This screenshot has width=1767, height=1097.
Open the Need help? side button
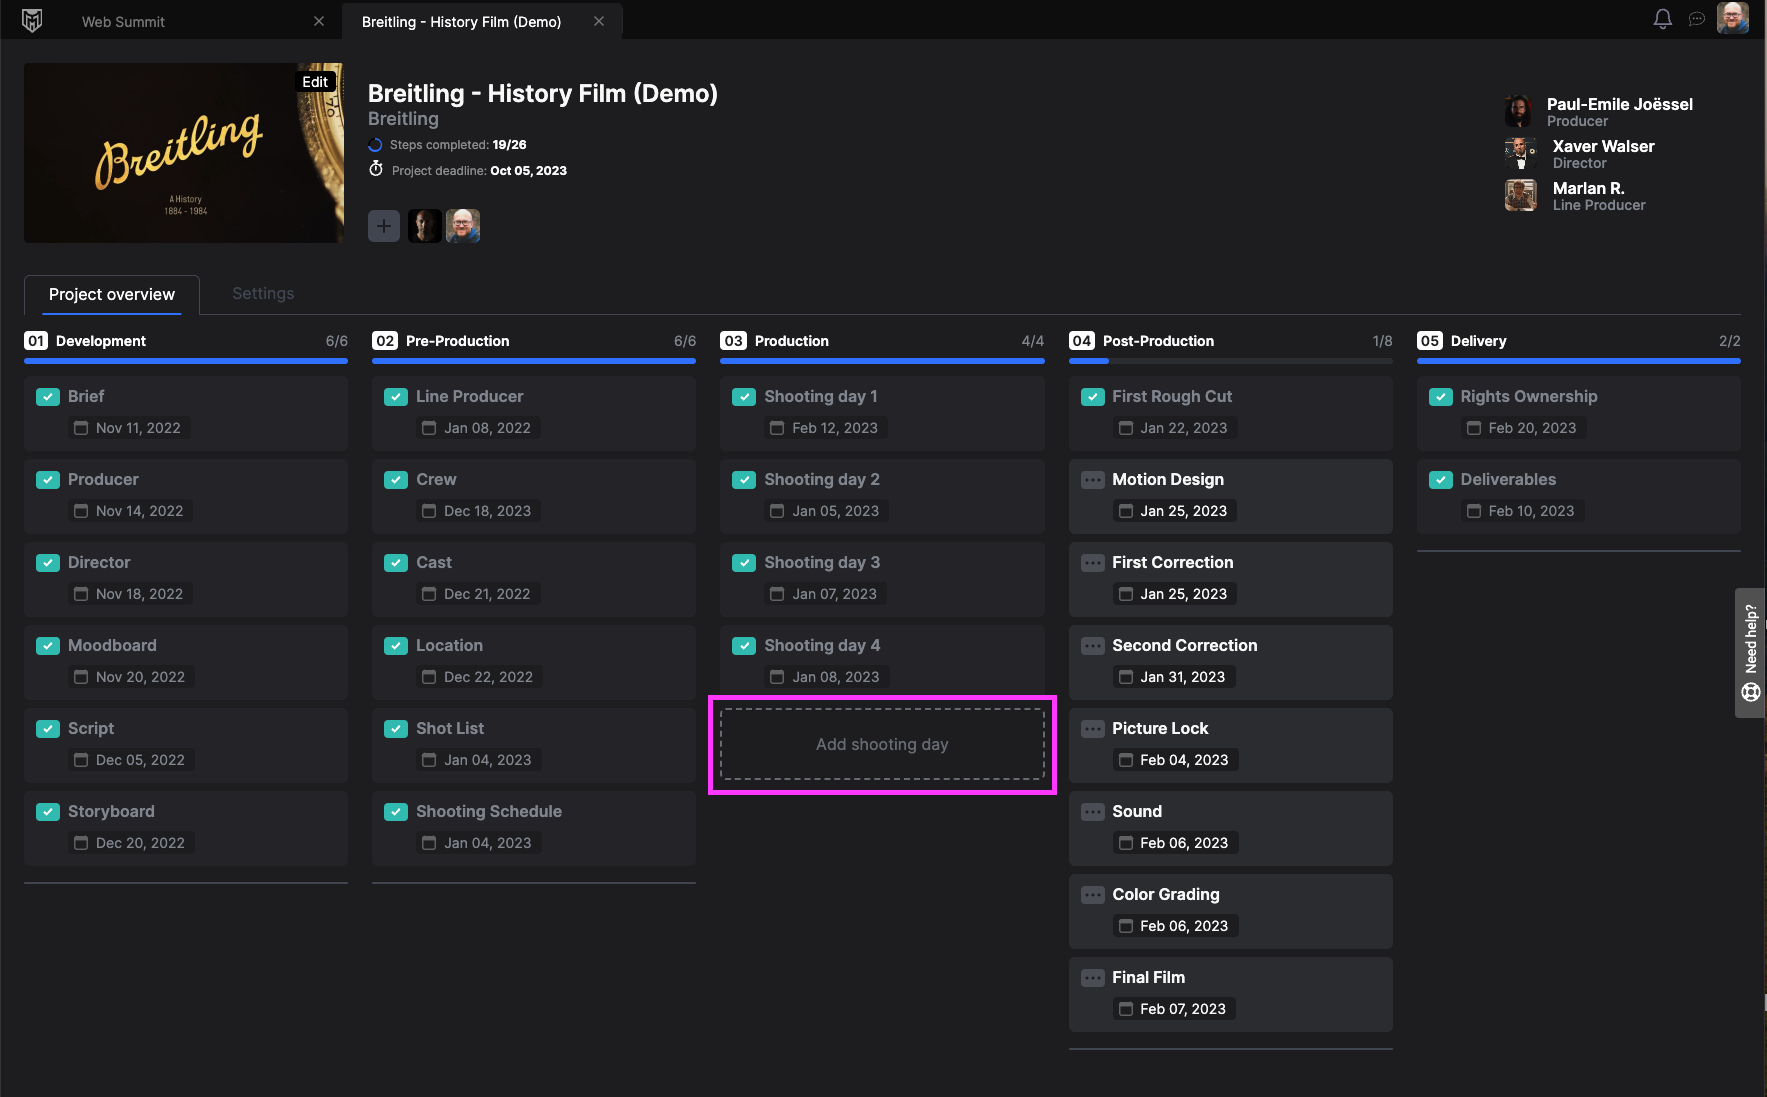tap(1750, 652)
